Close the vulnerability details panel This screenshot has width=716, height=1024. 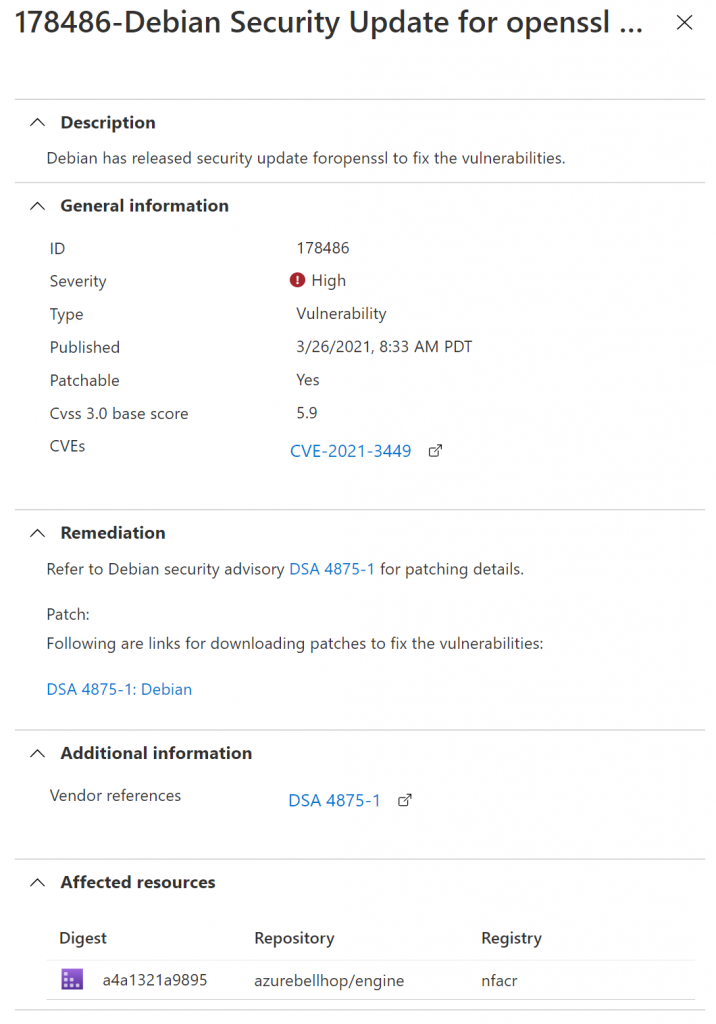click(684, 23)
